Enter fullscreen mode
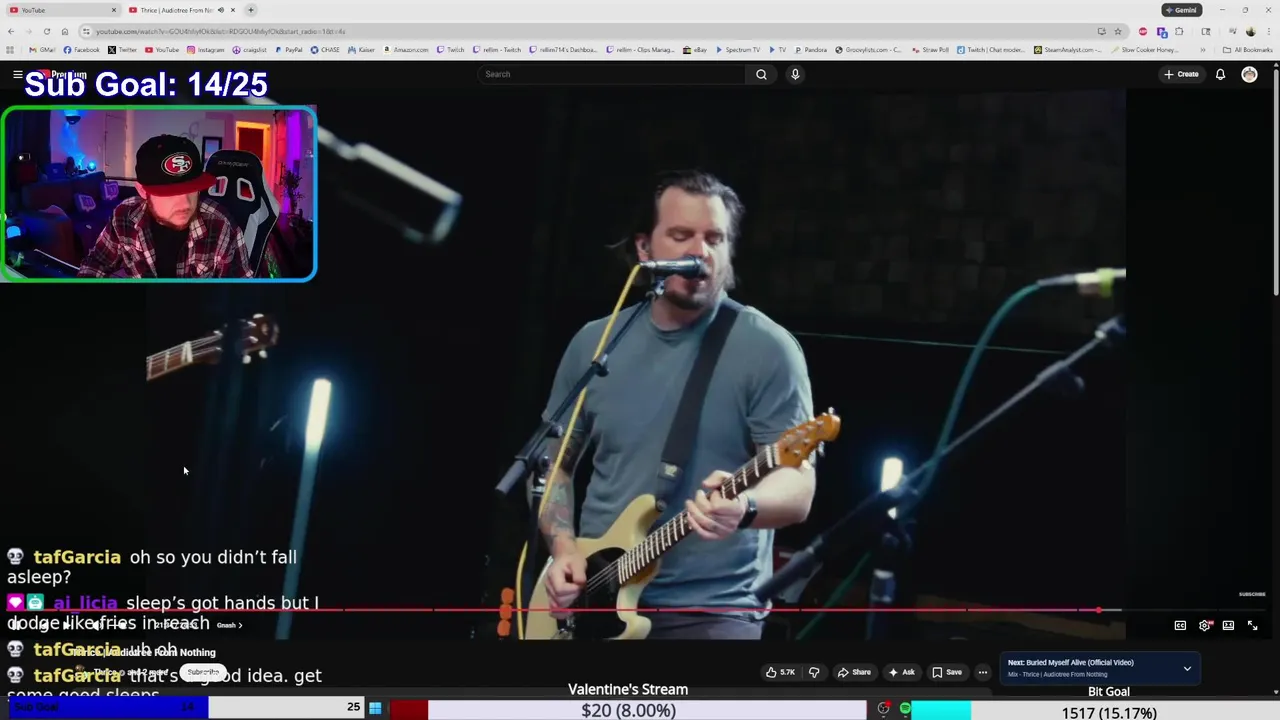The image size is (1280, 720). (1252, 625)
